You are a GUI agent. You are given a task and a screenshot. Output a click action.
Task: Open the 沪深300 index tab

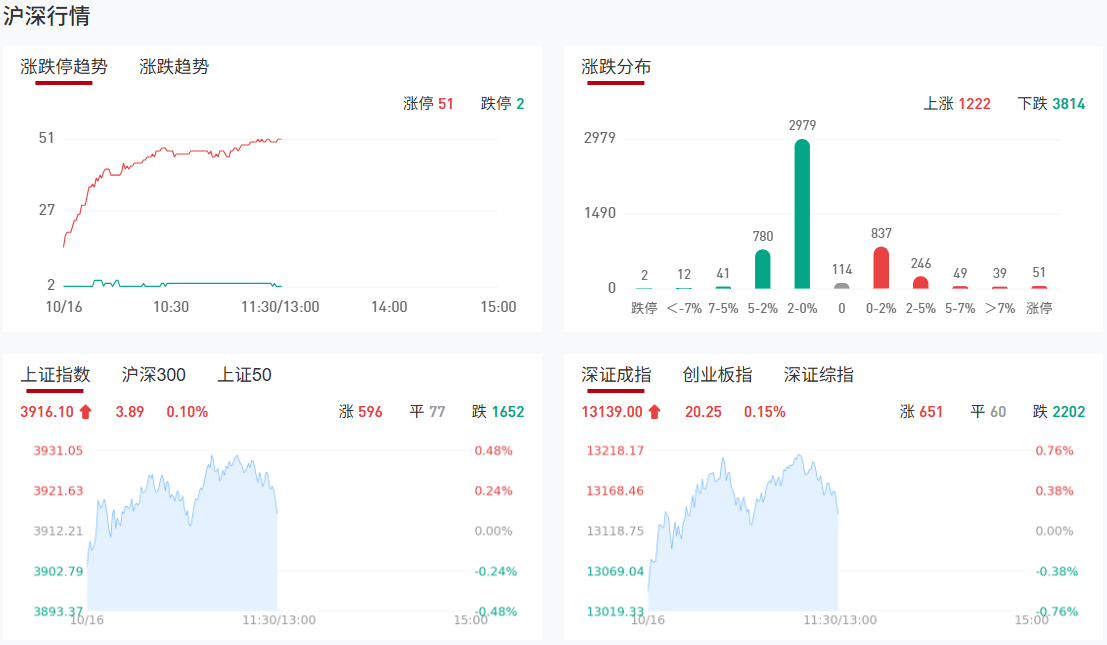tap(154, 375)
